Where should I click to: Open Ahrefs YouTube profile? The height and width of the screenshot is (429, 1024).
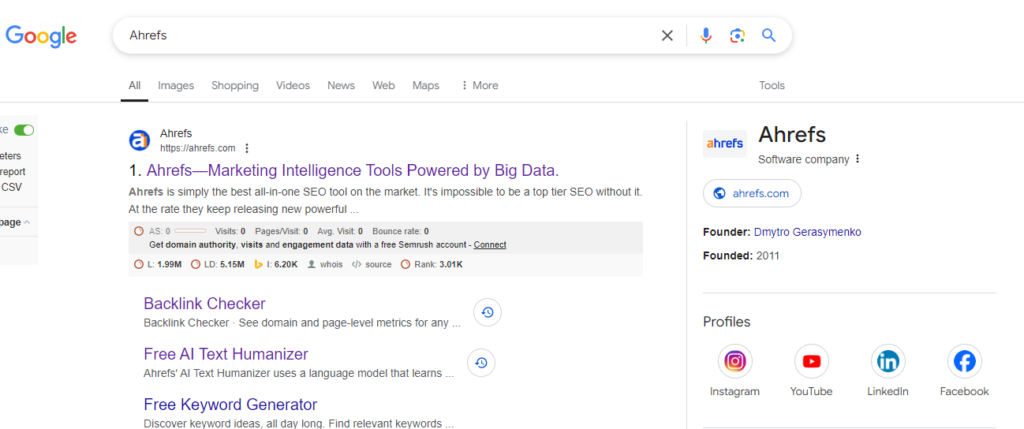click(x=811, y=362)
